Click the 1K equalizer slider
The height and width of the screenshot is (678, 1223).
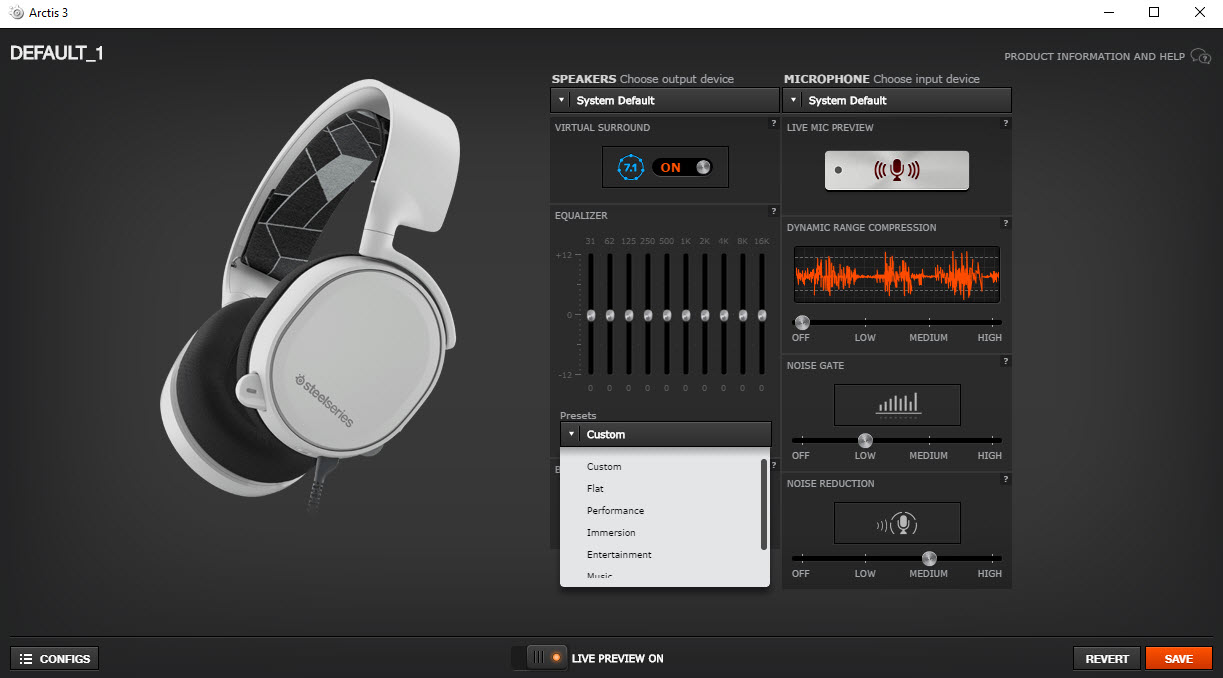click(x=686, y=315)
